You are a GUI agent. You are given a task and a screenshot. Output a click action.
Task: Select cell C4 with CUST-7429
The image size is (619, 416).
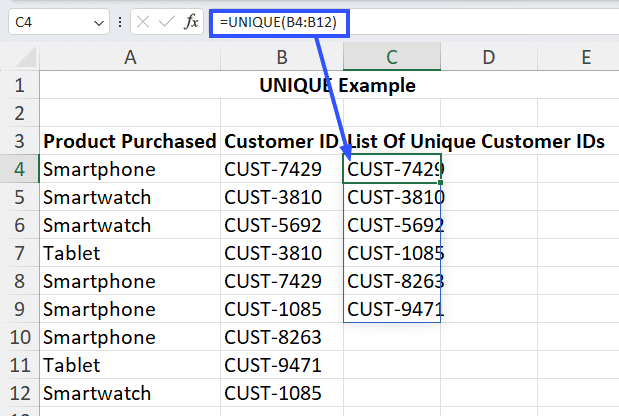coord(392,169)
